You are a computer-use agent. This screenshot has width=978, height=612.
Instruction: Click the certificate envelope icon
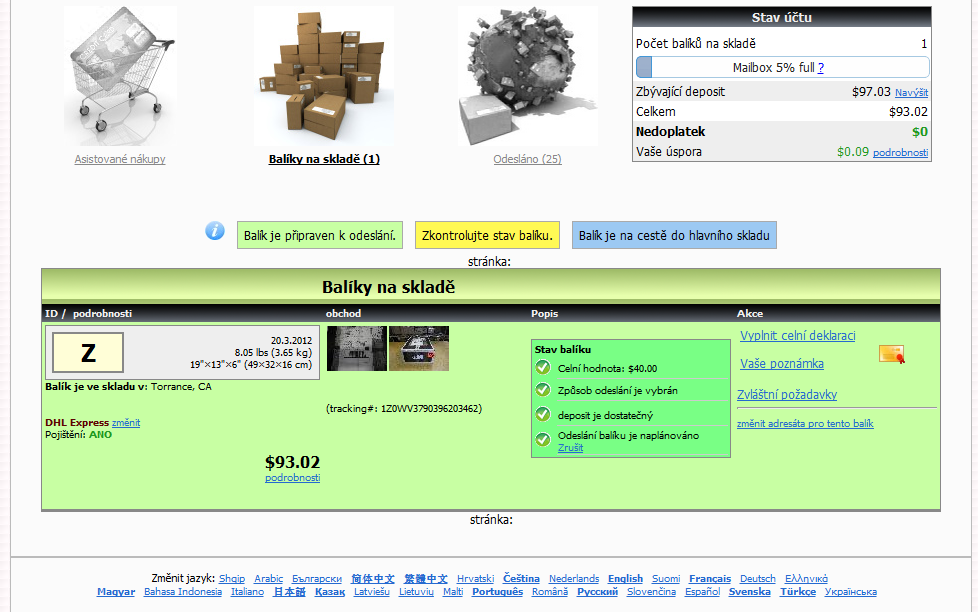(891, 354)
